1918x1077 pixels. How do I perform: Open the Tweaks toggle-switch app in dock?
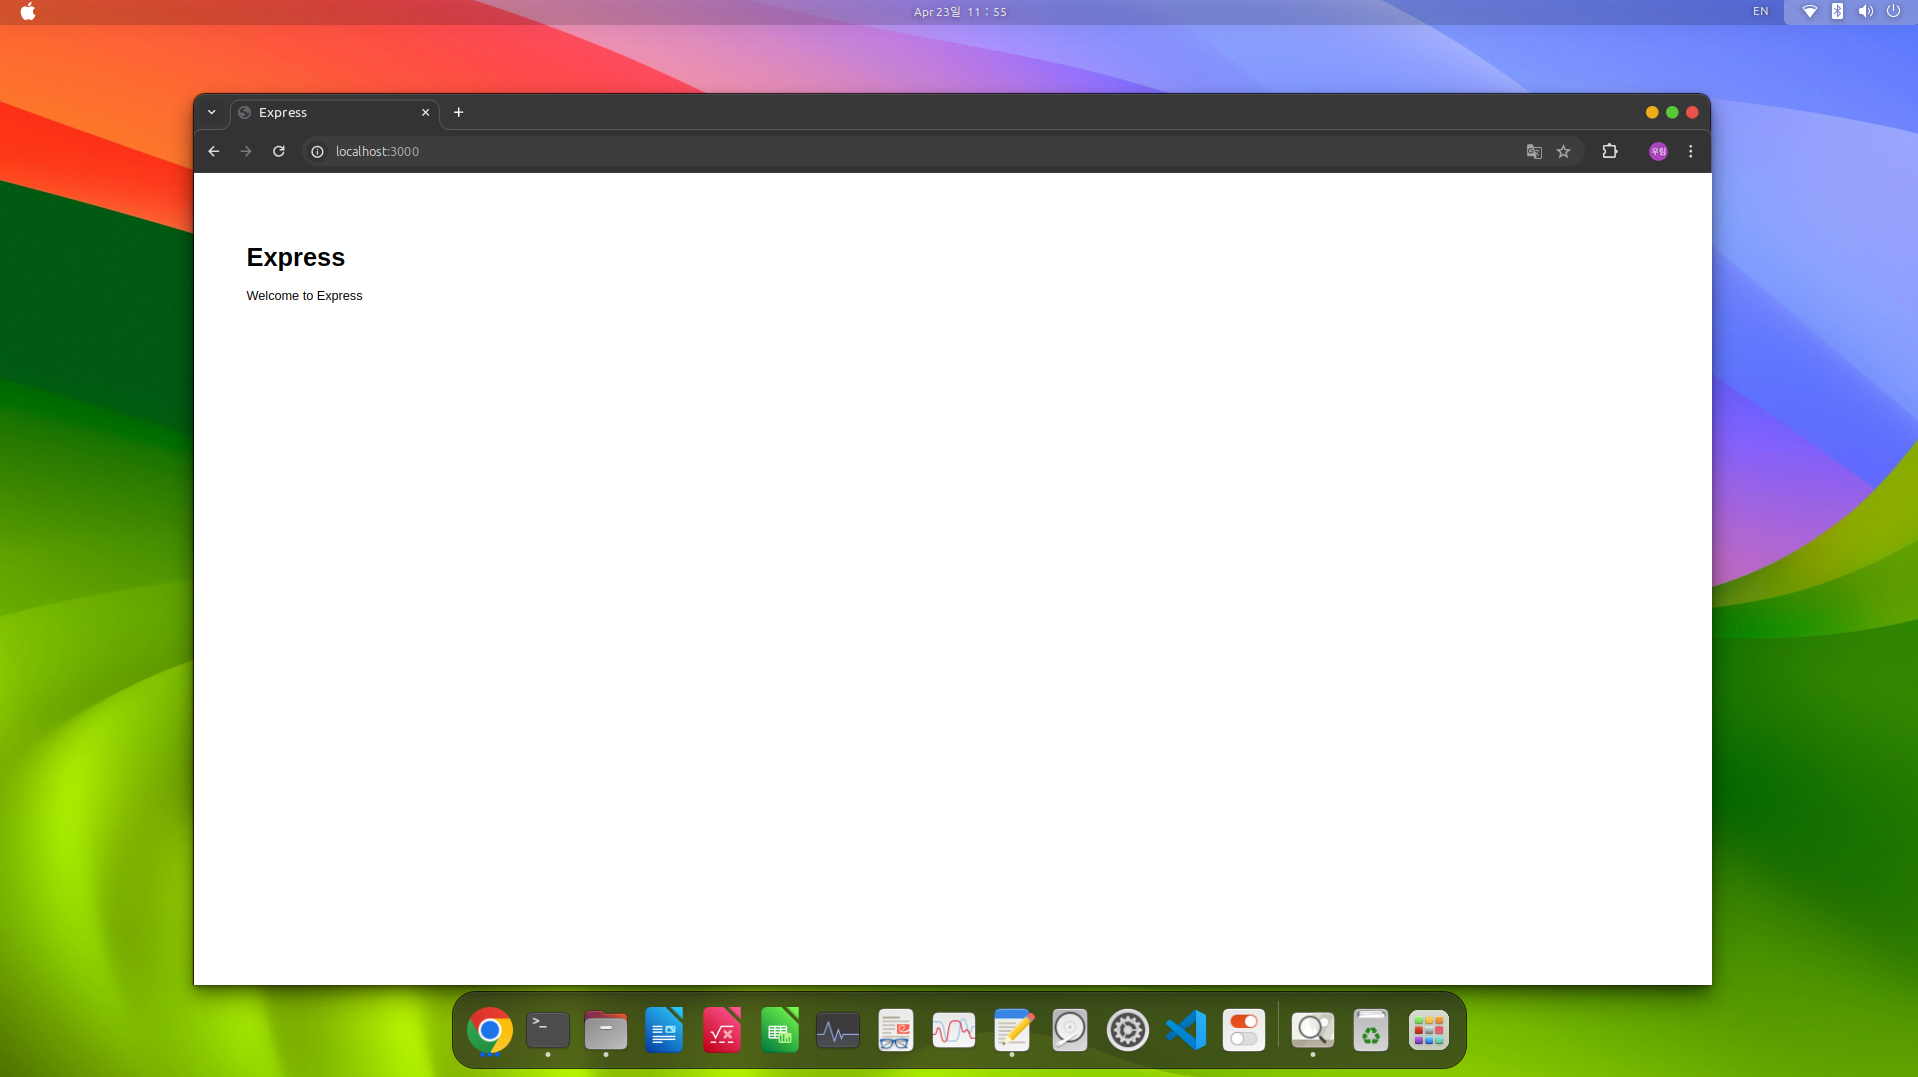tap(1244, 1030)
